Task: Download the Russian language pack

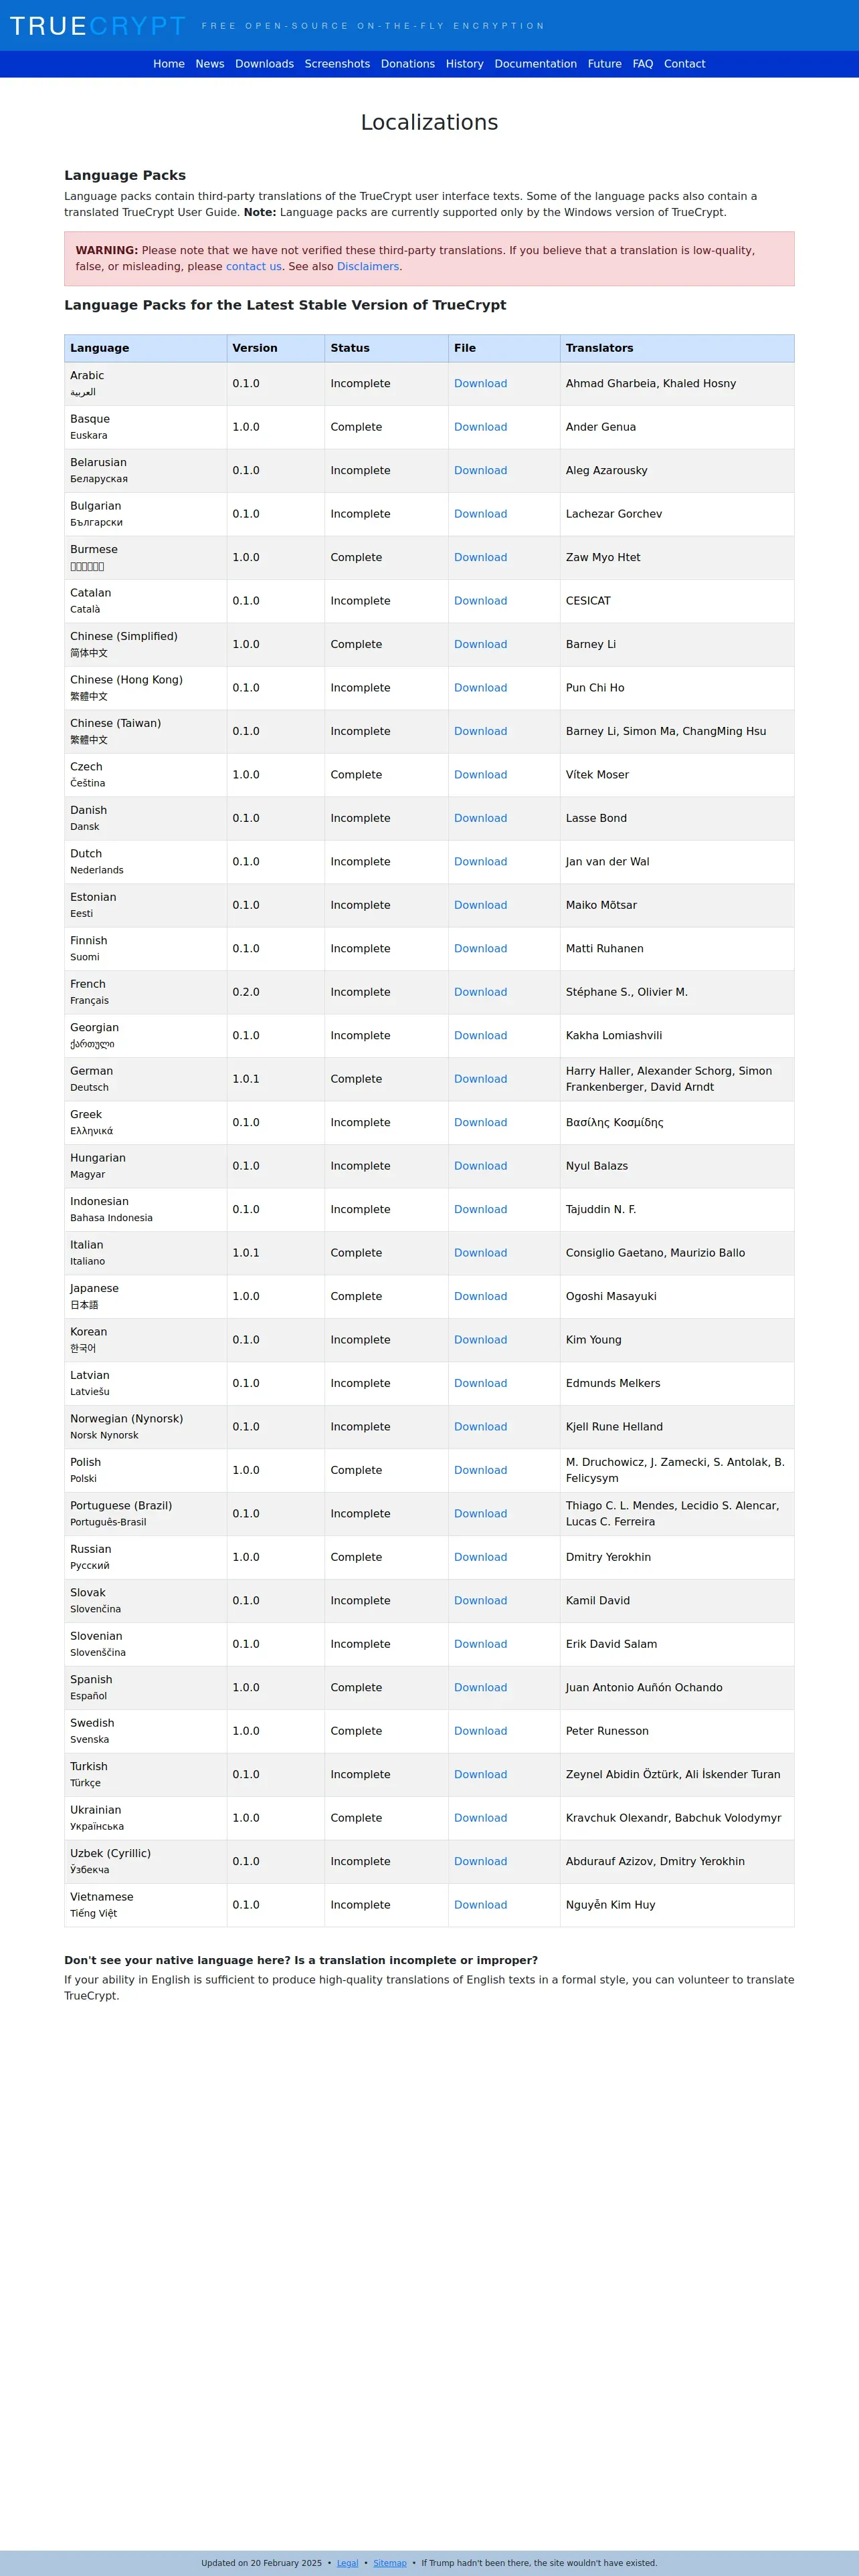Action: [x=480, y=1557]
